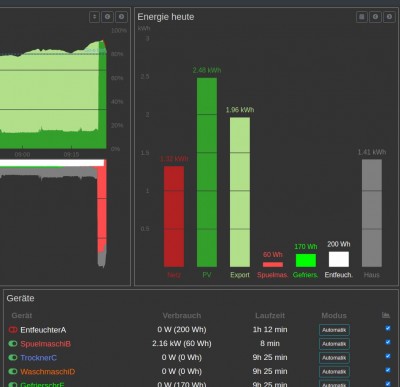
Task: Click the '1h 12 min' runtime value
Action: click(x=270, y=330)
